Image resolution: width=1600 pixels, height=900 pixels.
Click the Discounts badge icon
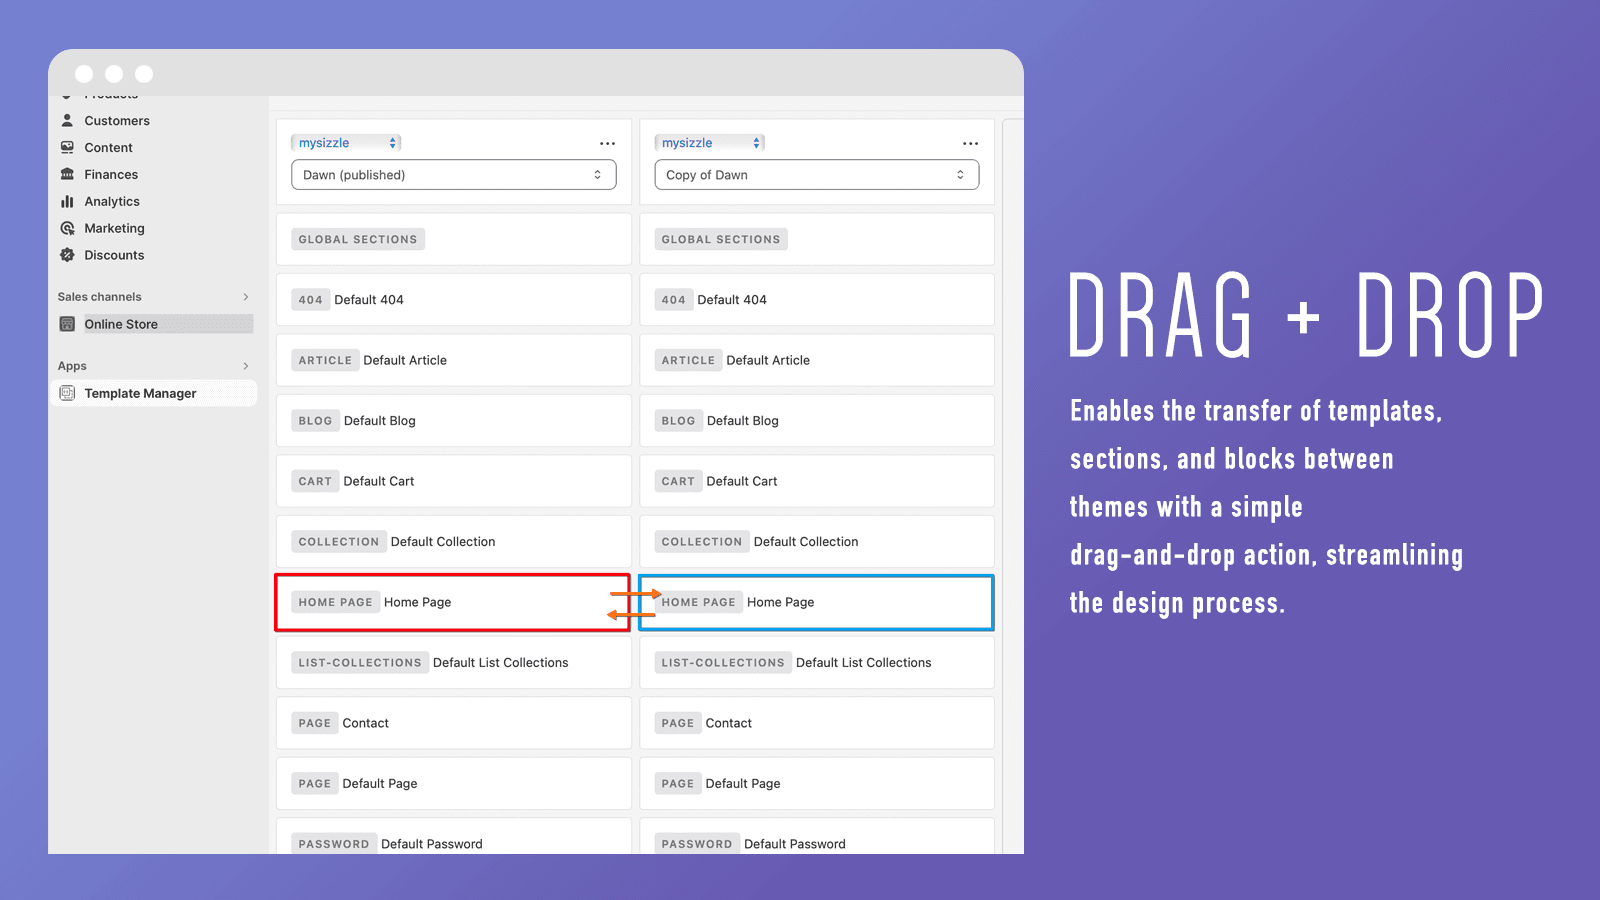tap(67, 255)
